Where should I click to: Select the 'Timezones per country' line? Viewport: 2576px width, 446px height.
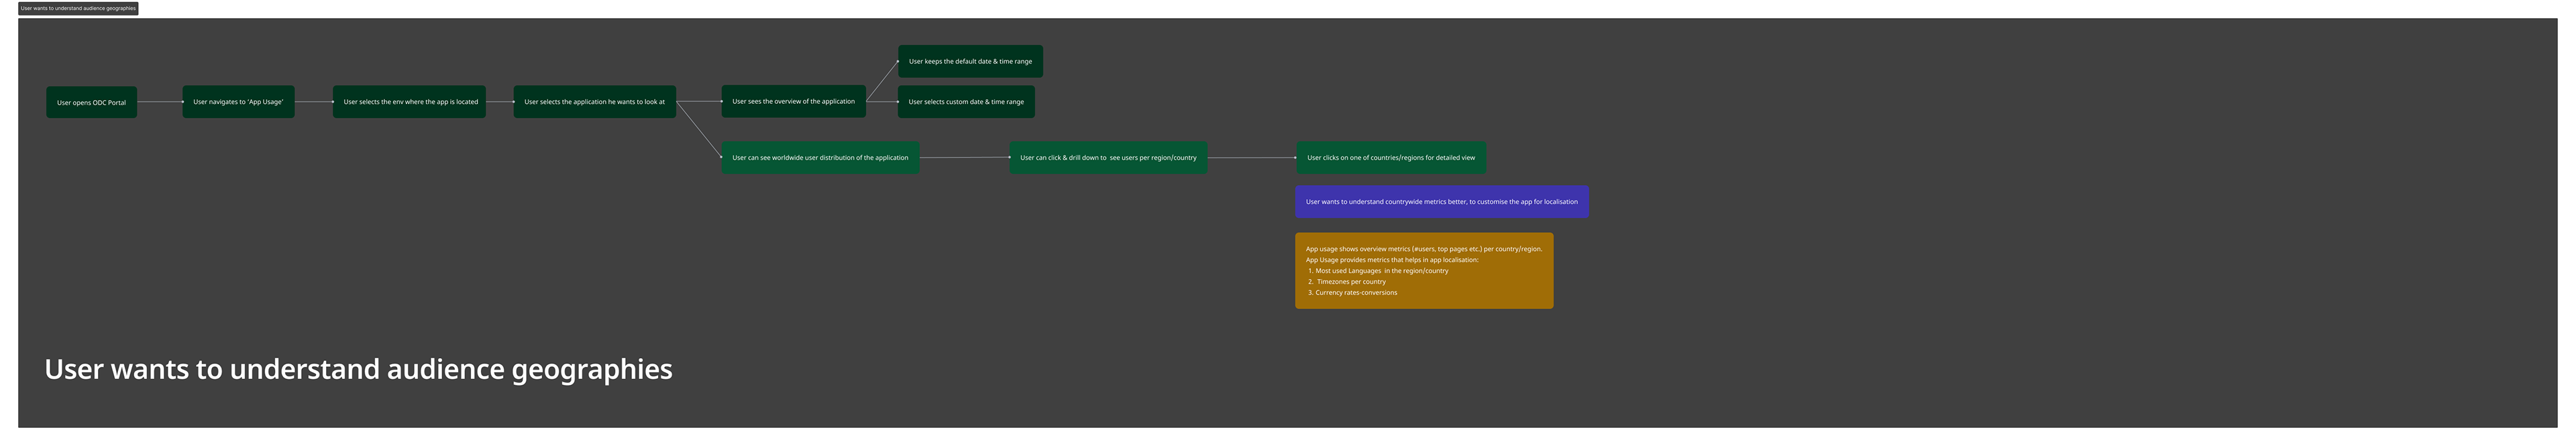[x=1350, y=282]
